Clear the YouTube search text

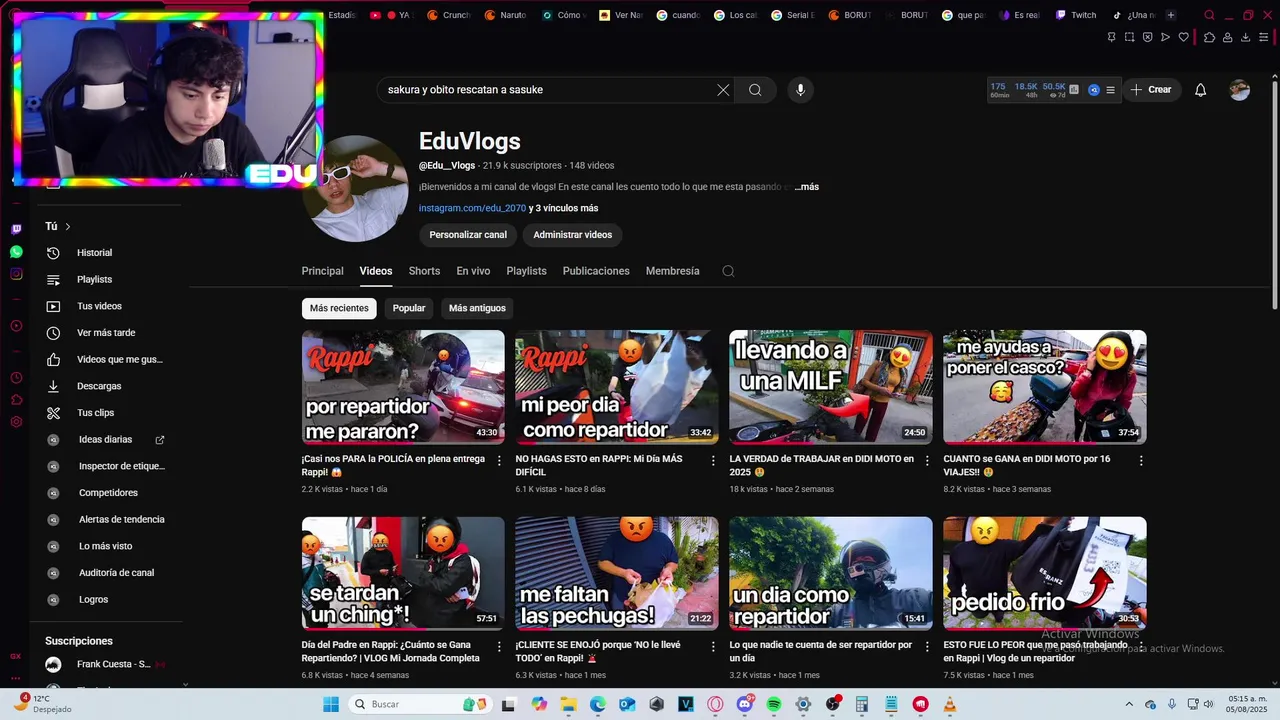pos(723,90)
